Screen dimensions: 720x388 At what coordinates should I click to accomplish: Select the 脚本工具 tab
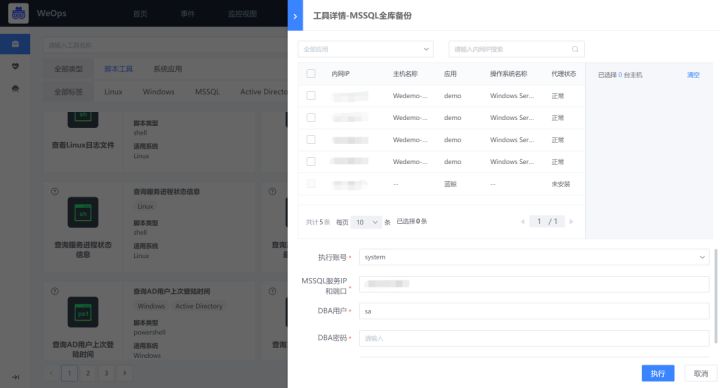click(118, 69)
